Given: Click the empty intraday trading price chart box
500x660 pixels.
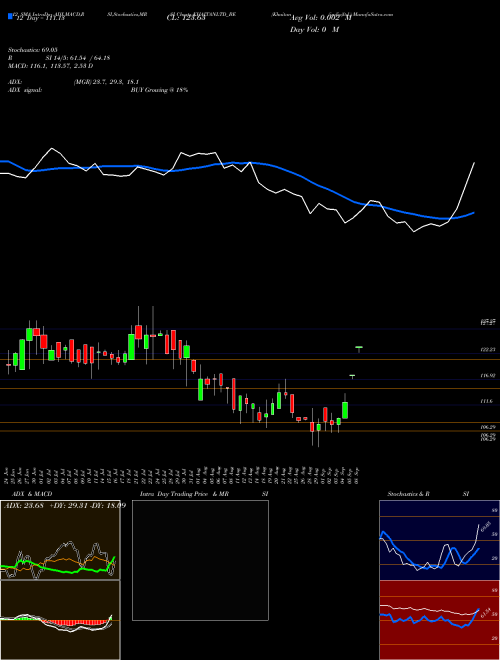Looking at the screenshot, I should coord(200,560).
